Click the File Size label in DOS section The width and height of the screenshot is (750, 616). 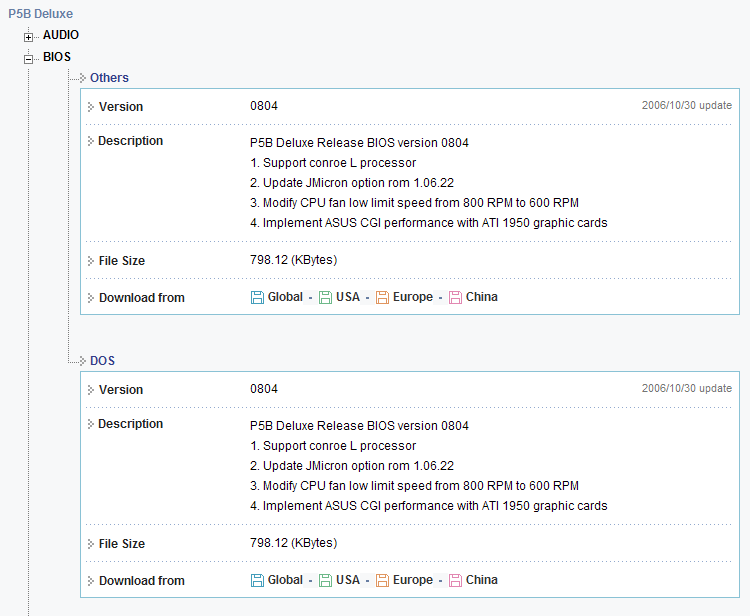(x=121, y=544)
